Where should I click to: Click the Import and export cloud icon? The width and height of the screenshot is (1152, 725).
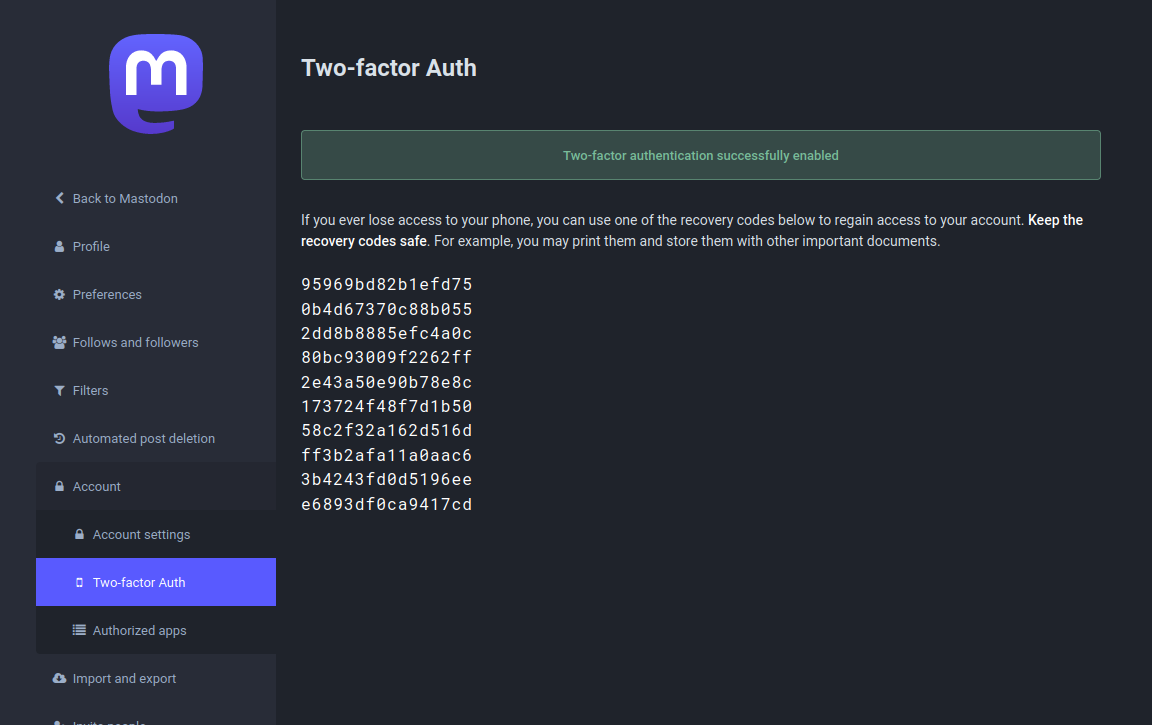[58, 678]
